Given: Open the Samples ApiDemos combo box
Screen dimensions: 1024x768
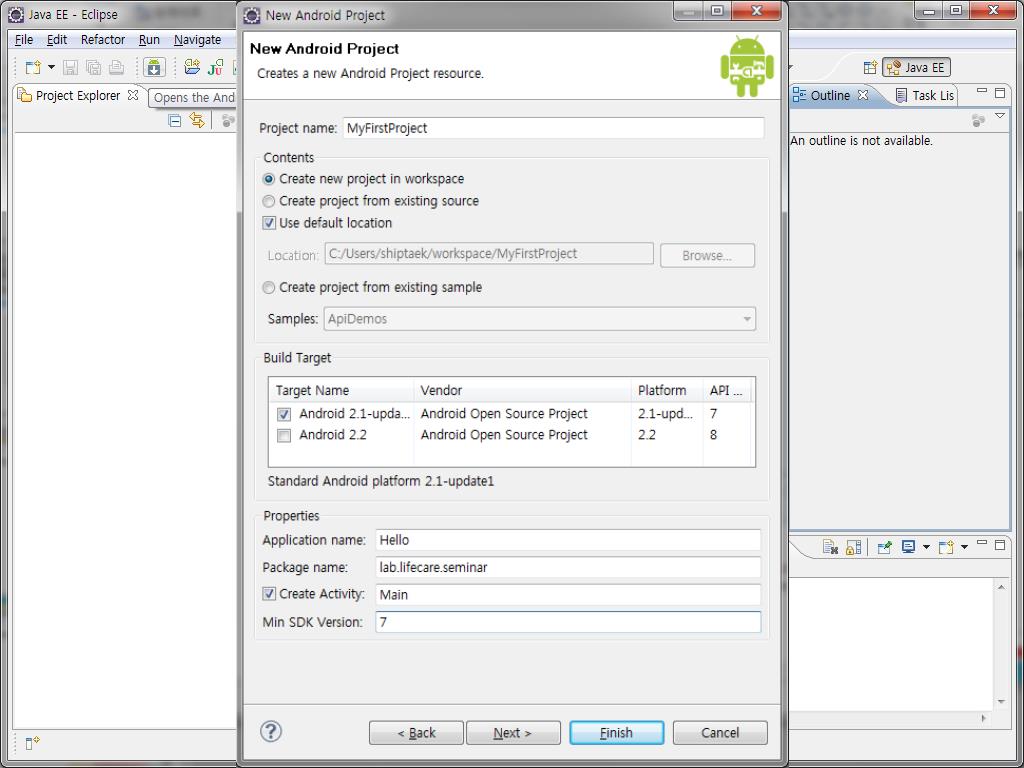Looking at the screenshot, I should tap(539, 319).
